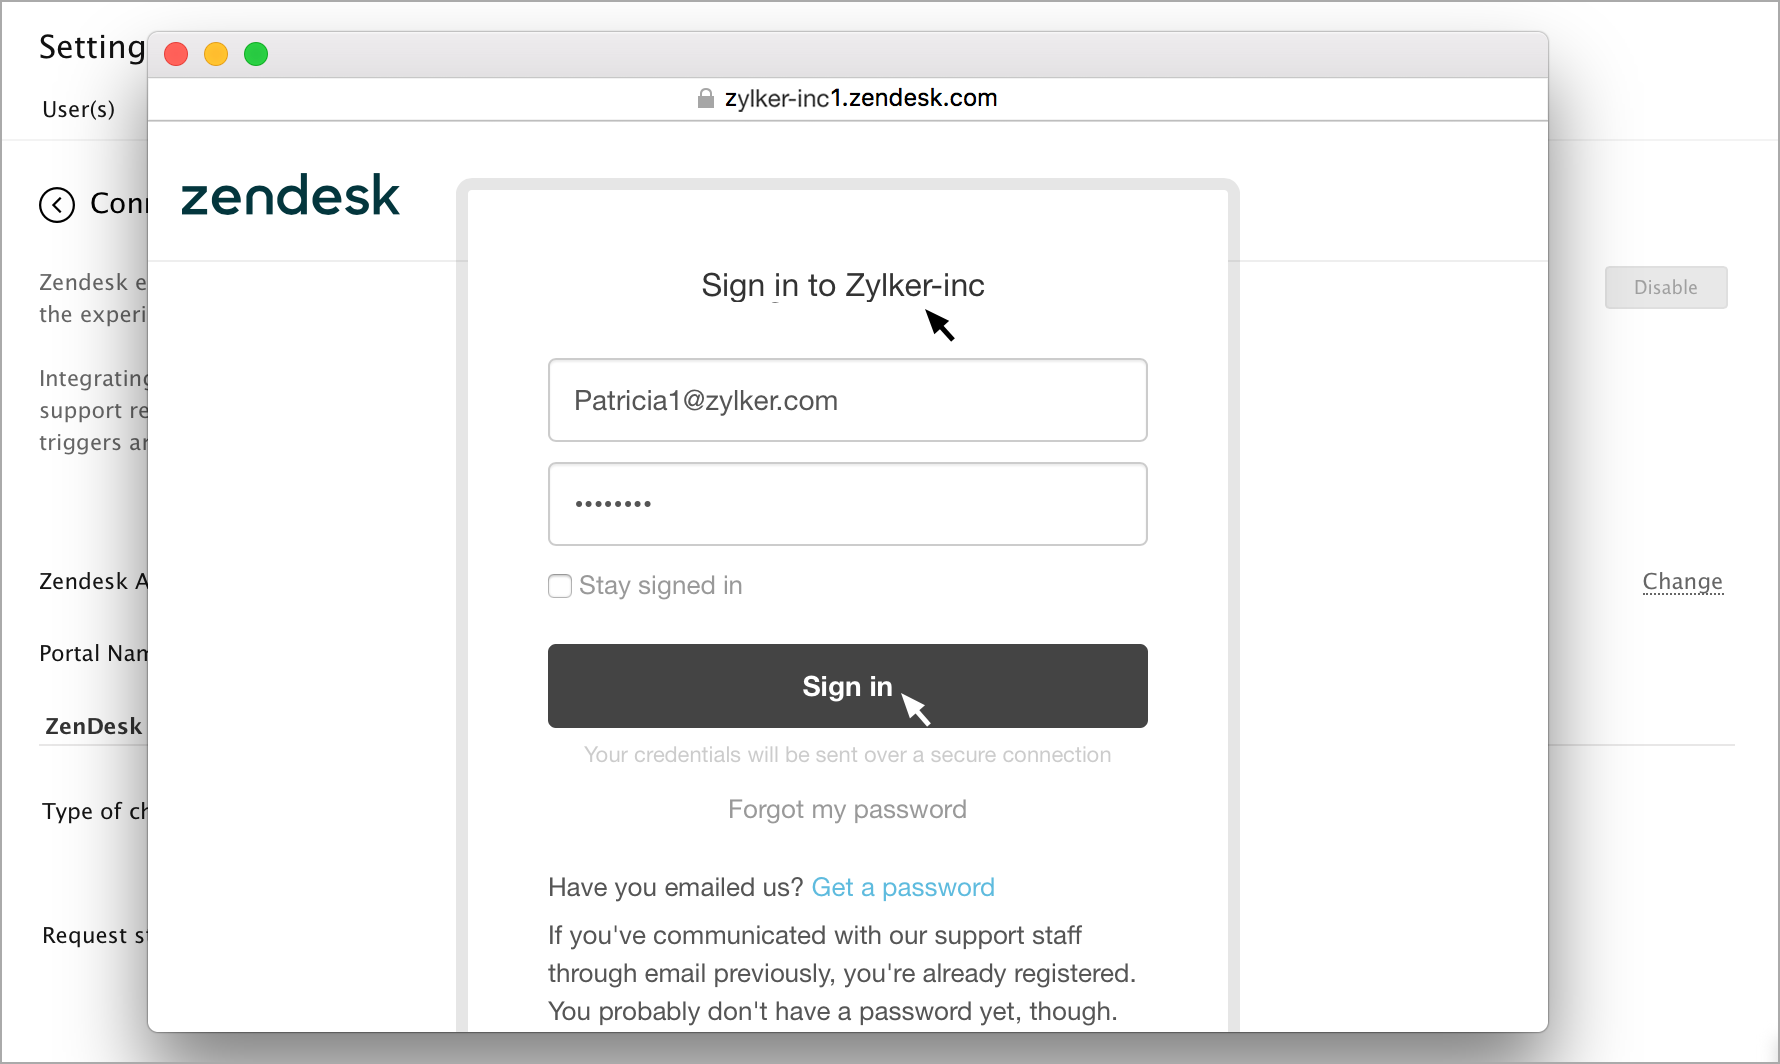This screenshot has height=1064, width=1780.
Task: Open the User(s) tab in Settings
Action: (78, 109)
